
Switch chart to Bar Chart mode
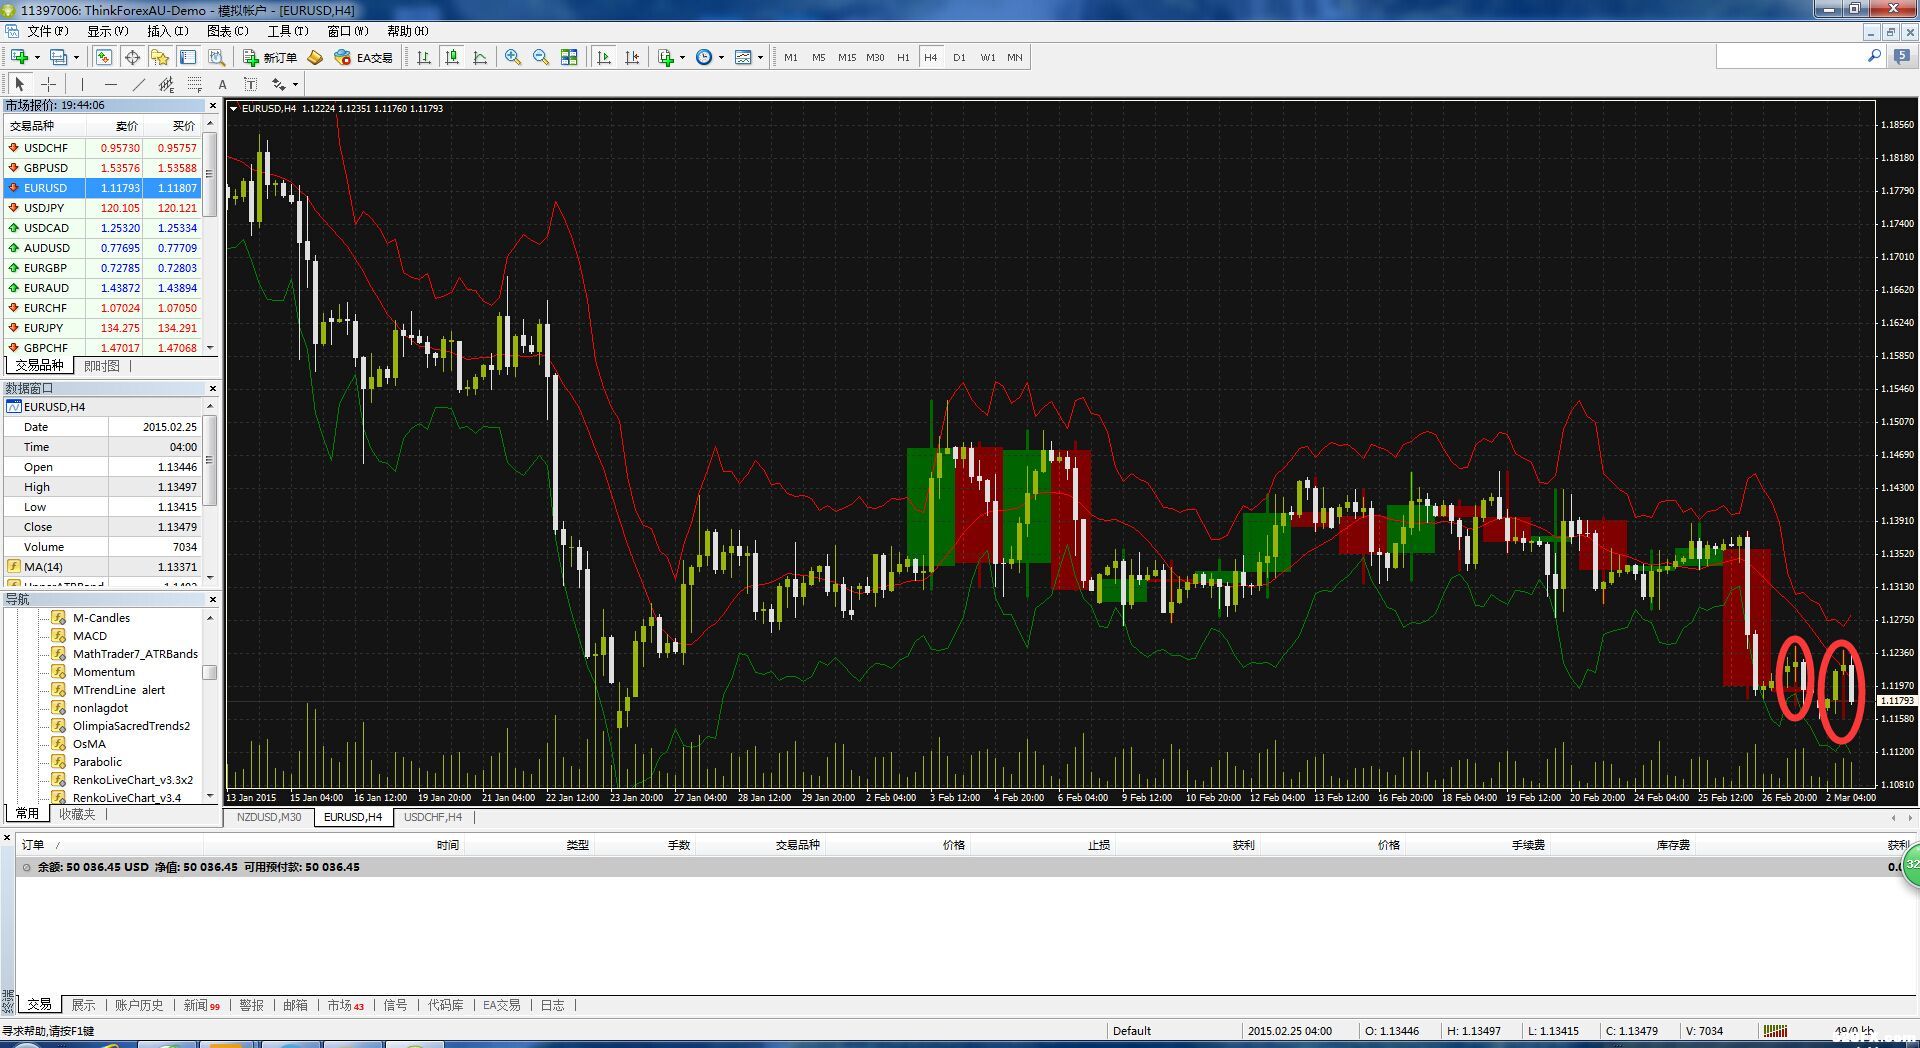click(424, 57)
